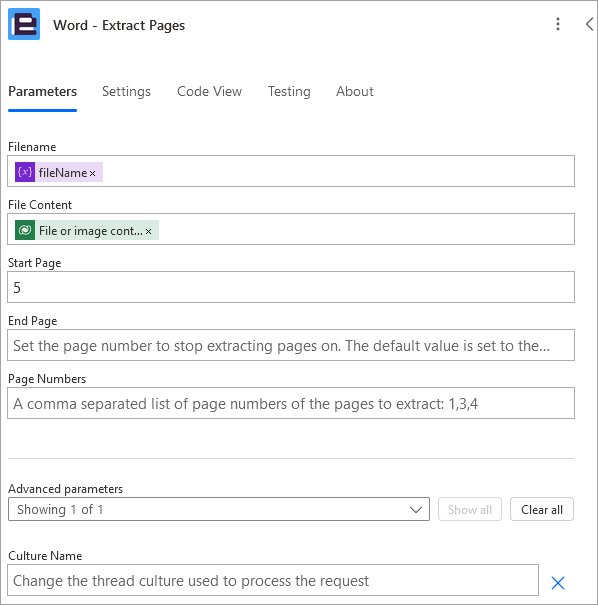This screenshot has height=605, width=598.
Task: Remove the Culture Name parameter with X
Action: 558,583
